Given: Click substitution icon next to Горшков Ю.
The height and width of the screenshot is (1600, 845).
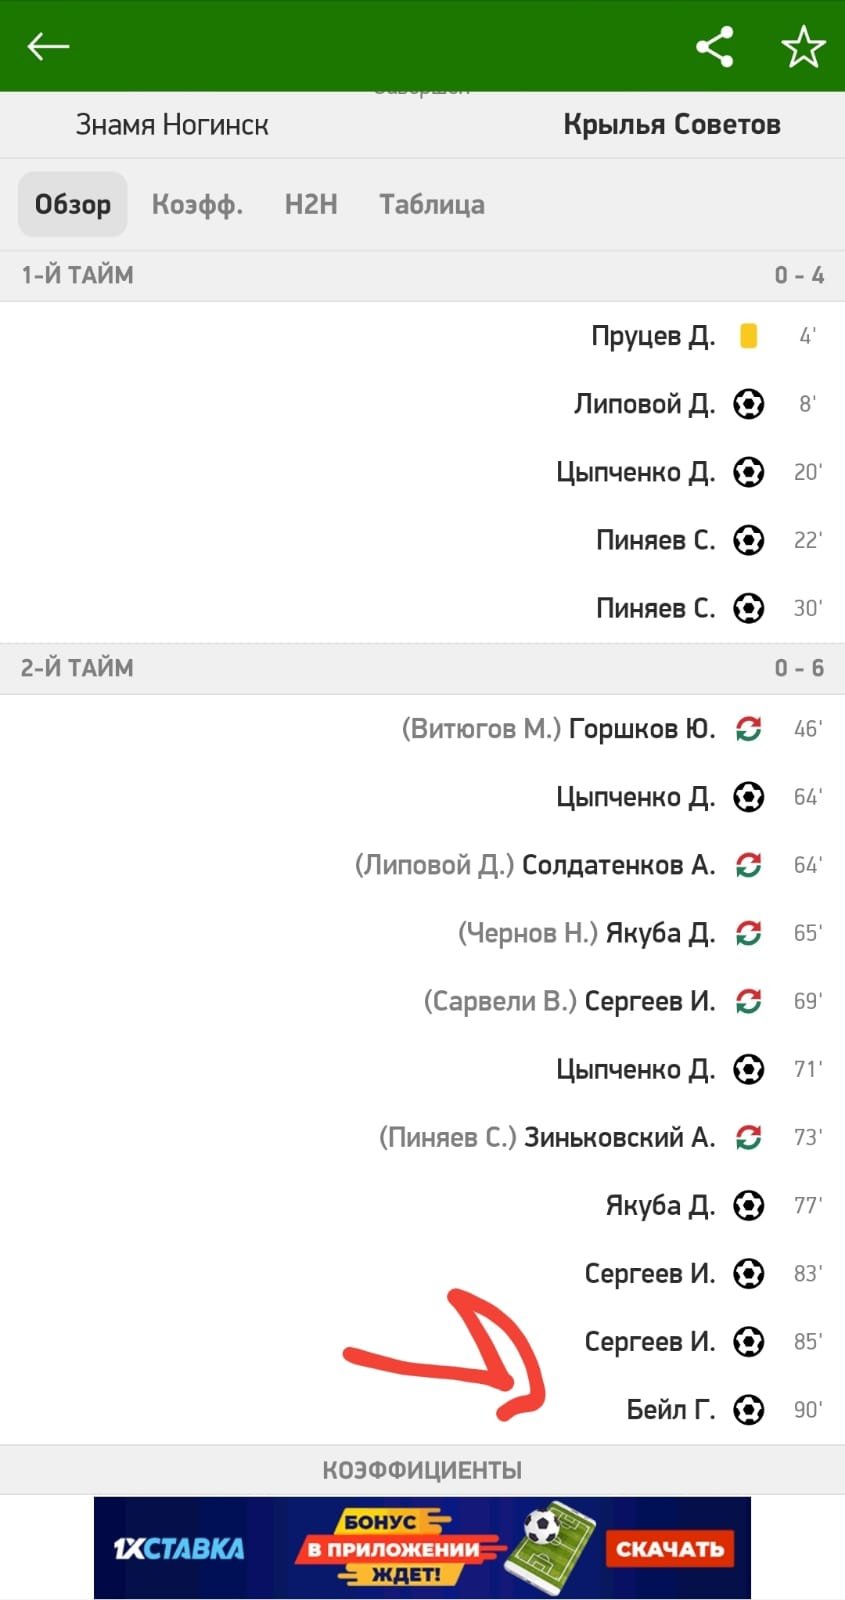Looking at the screenshot, I should [748, 729].
